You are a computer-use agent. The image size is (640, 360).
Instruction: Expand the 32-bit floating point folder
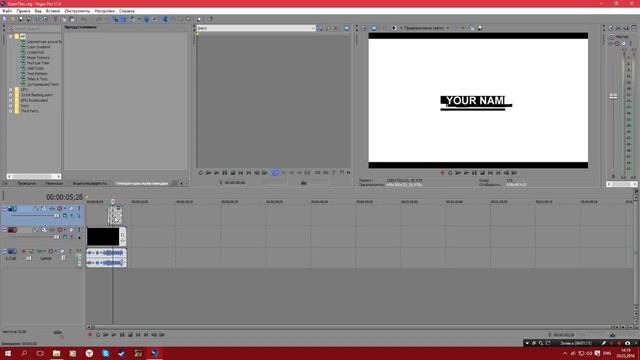[11, 95]
